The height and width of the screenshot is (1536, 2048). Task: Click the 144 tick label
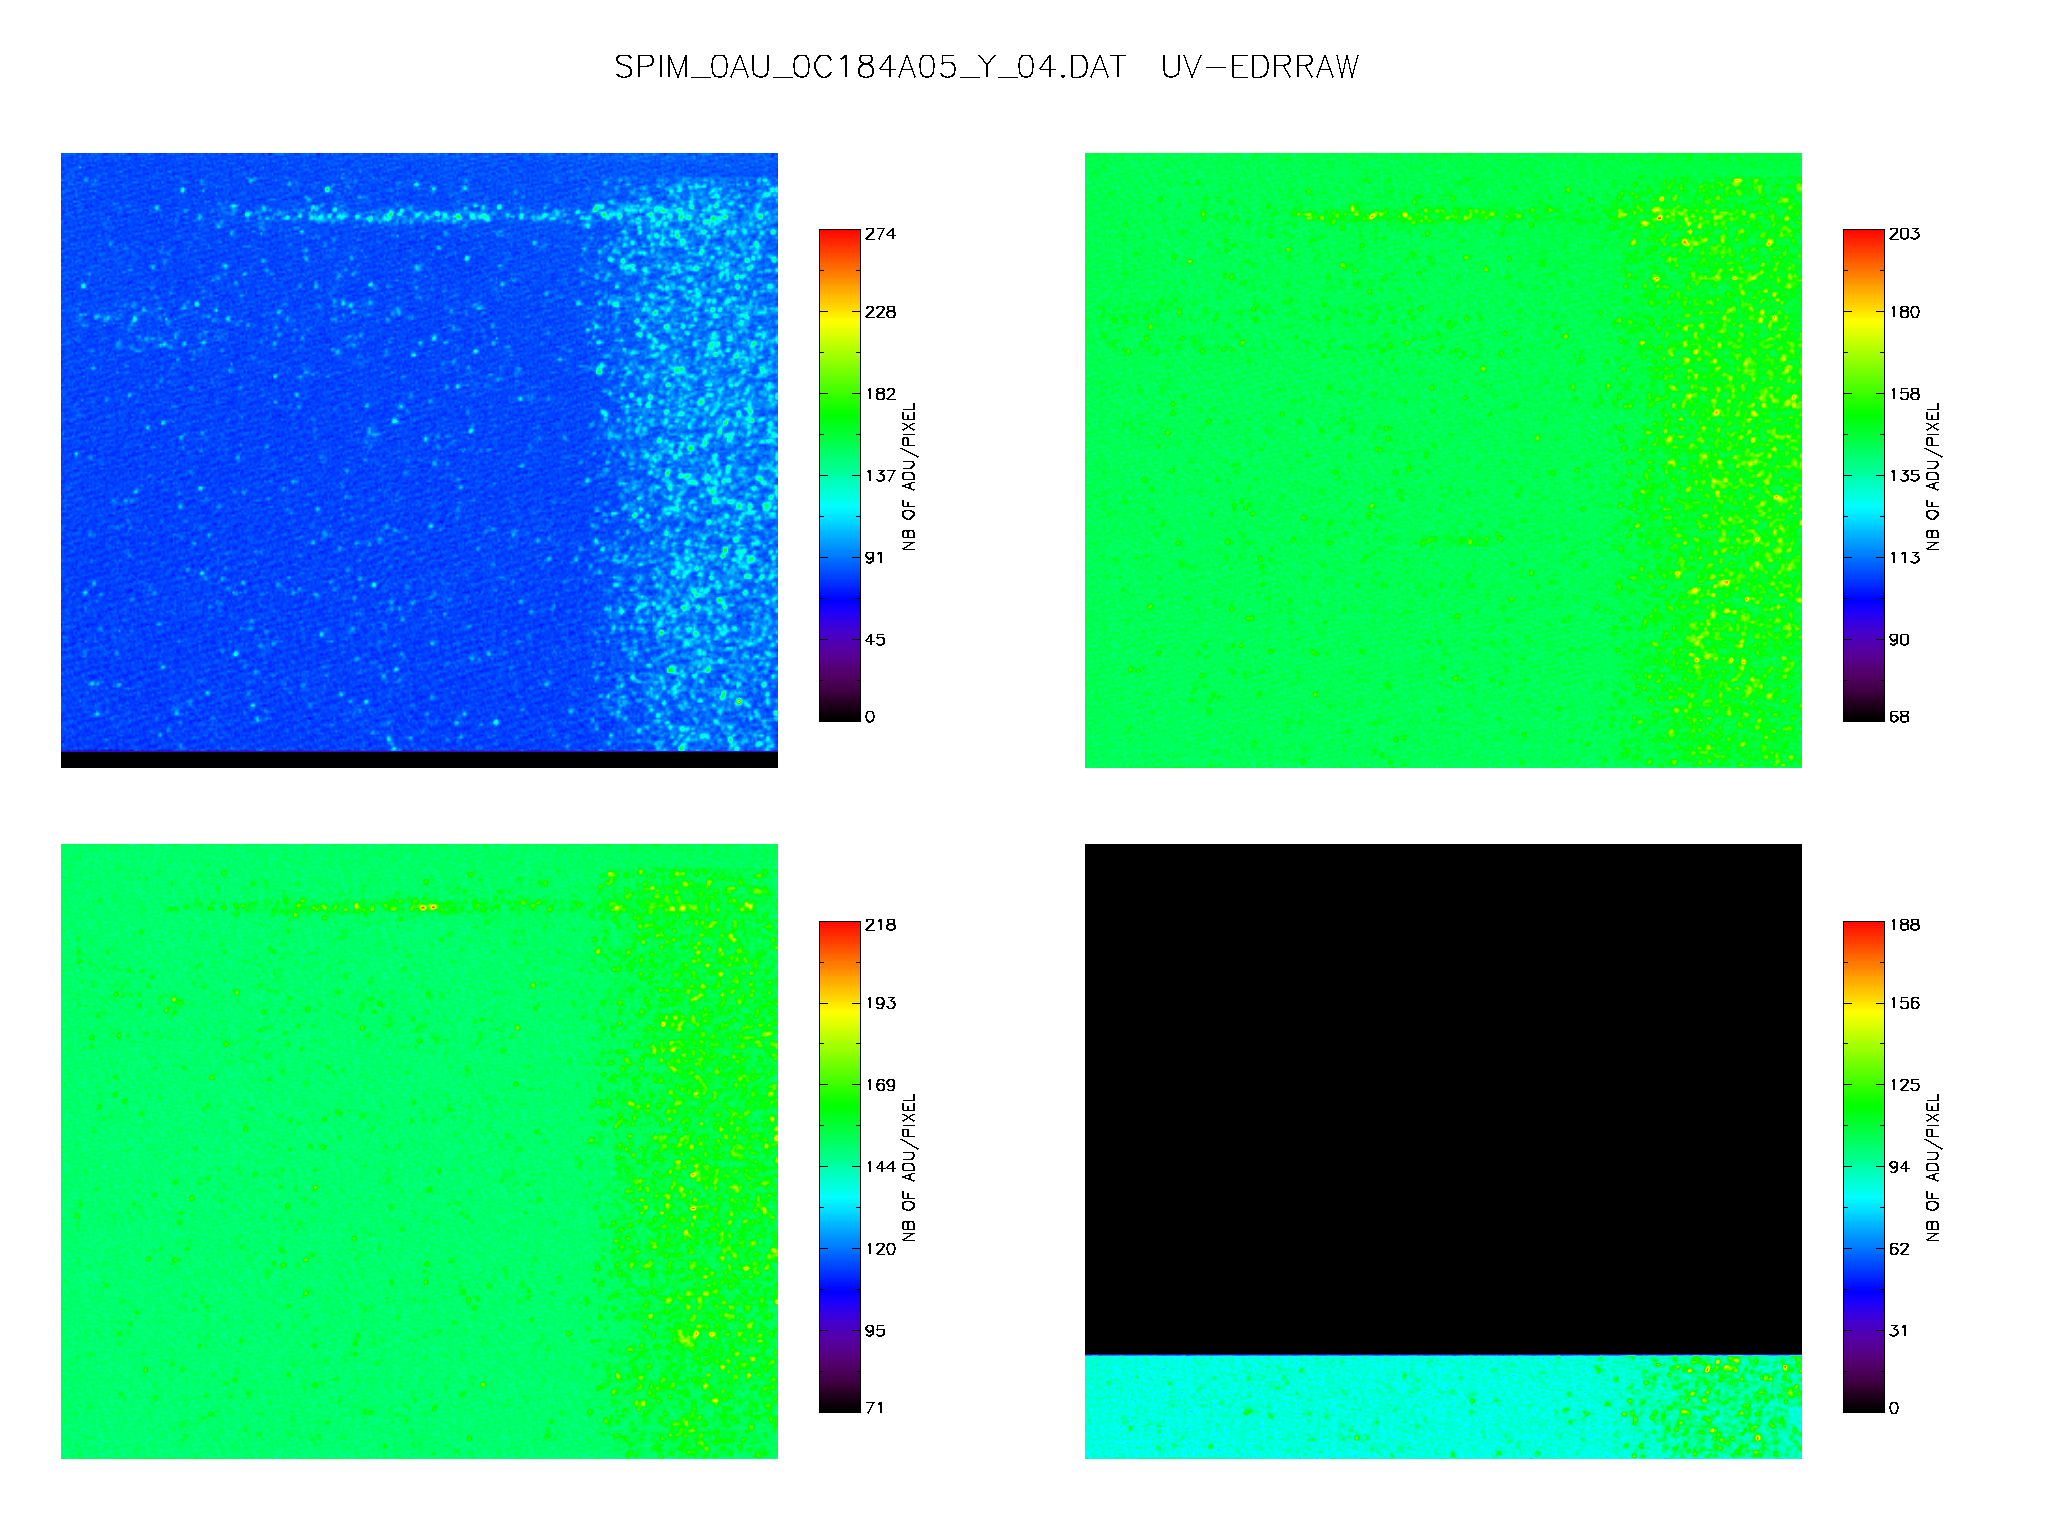pos(881,1167)
